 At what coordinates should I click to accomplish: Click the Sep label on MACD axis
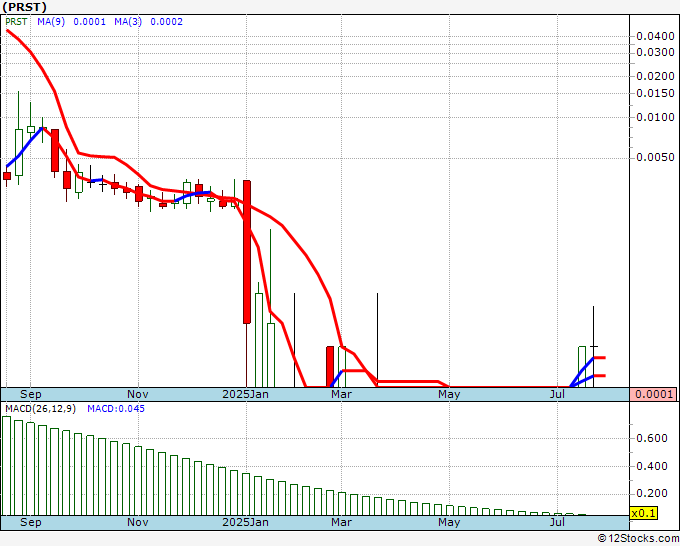pyautogui.click(x=31, y=522)
